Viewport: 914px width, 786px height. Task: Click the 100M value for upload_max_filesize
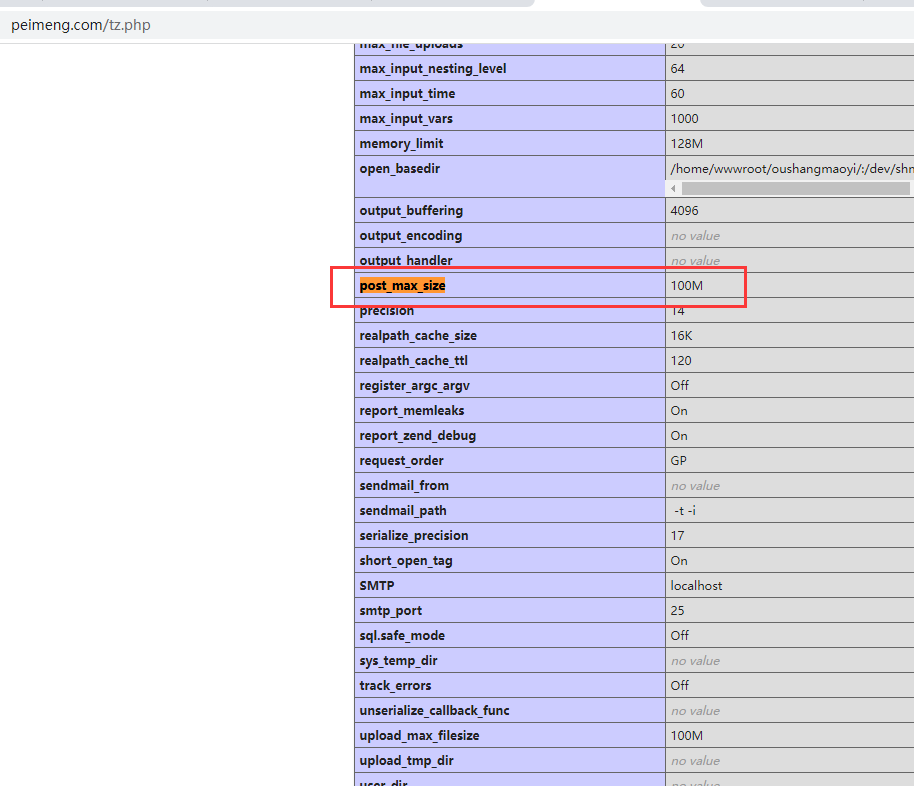(687, 736)
